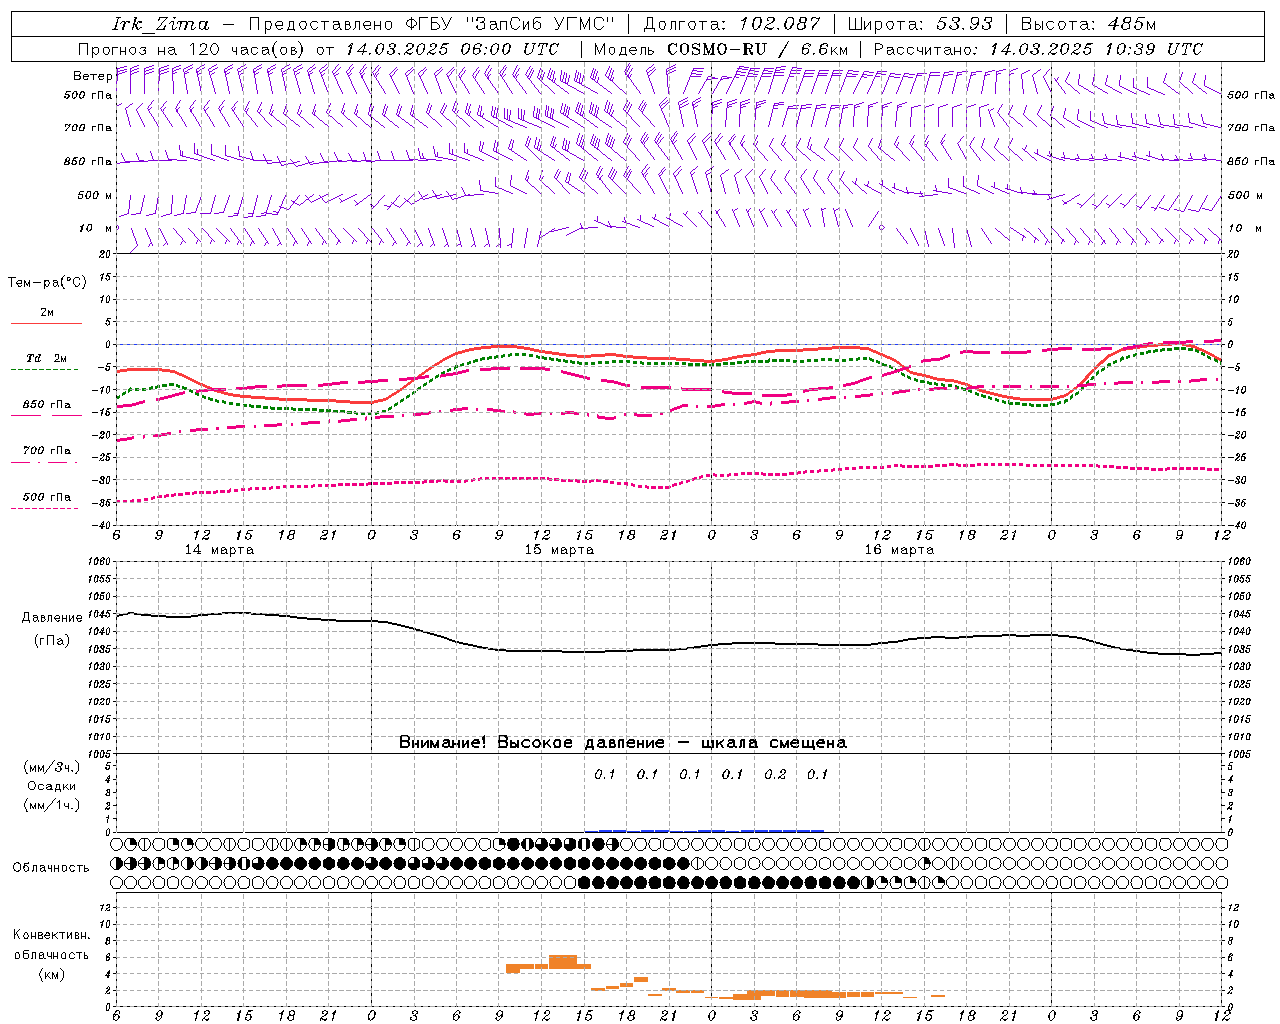
Task: Click the "14 марта" date label
Action: 219,550
